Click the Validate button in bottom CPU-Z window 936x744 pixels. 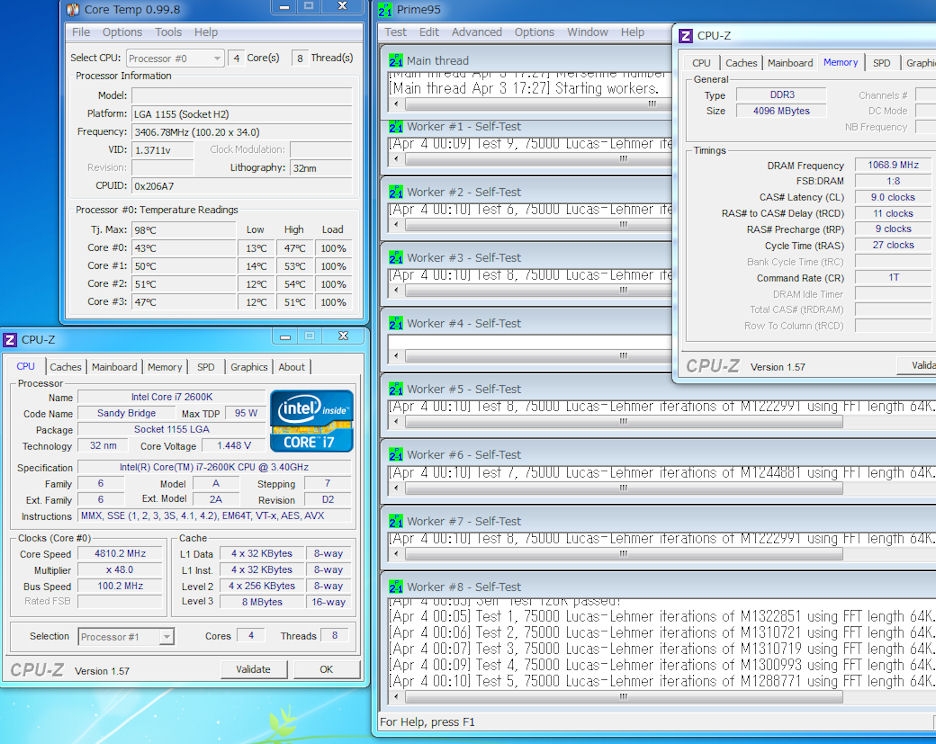coord(253,669)
